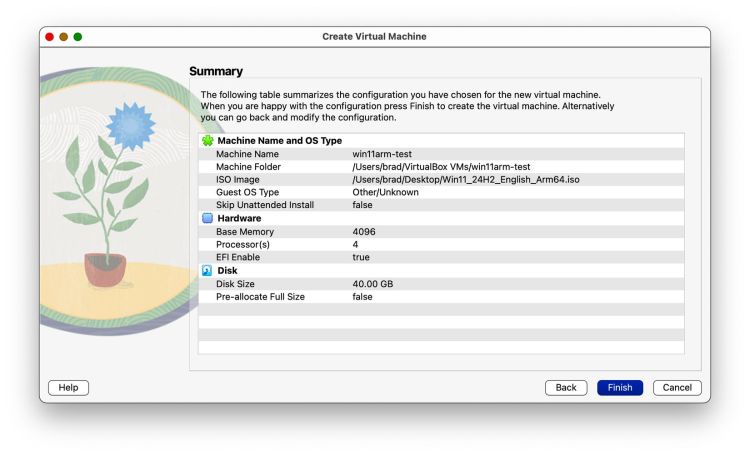Select the Machine Name label

pyautogui.click(x=247, y=154)
